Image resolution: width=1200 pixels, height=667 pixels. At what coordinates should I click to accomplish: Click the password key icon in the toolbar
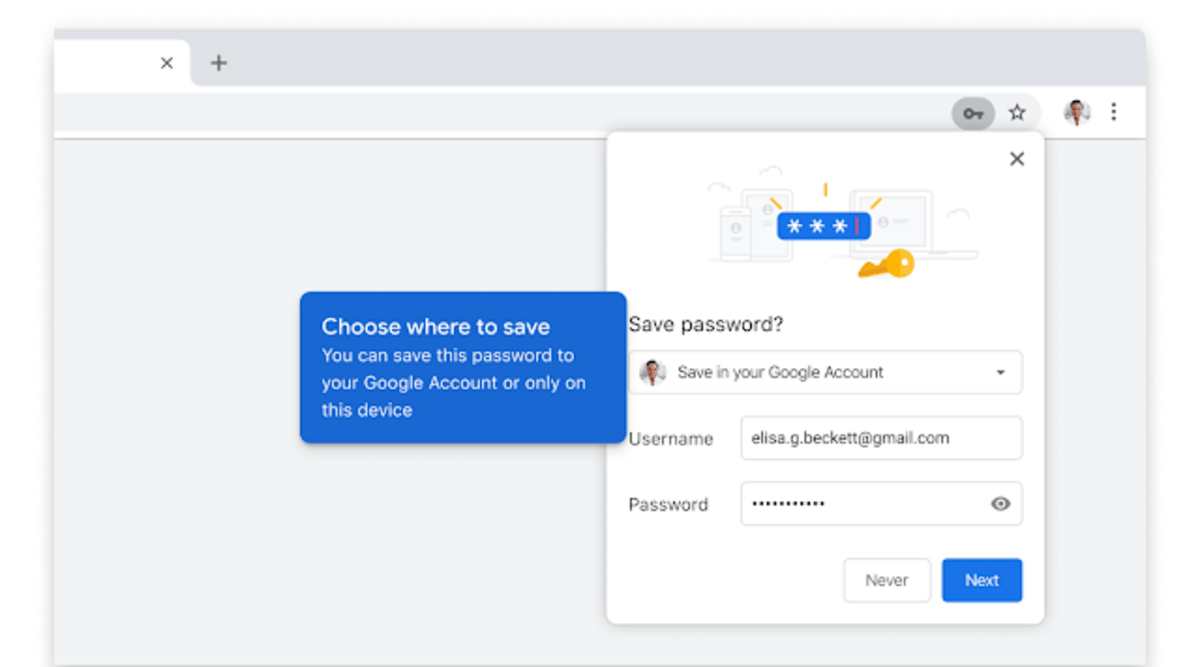[973, 114]
